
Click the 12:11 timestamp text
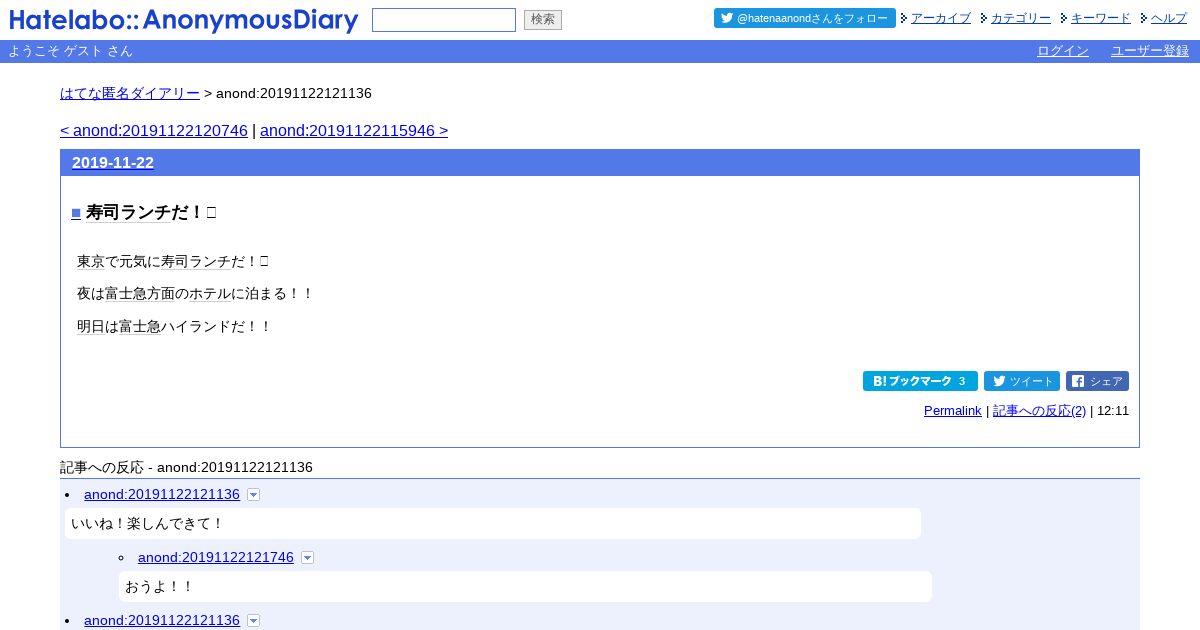(1113, 411)
